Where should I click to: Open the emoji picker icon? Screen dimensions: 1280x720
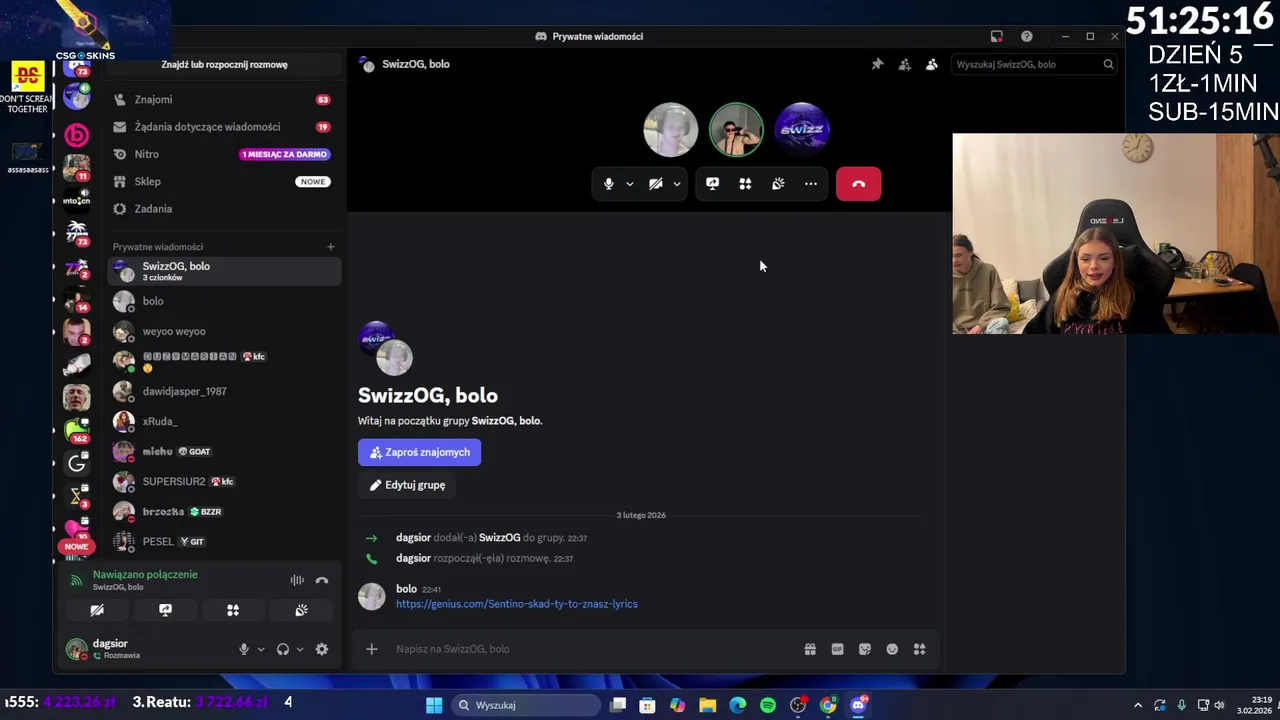(892, 649)
